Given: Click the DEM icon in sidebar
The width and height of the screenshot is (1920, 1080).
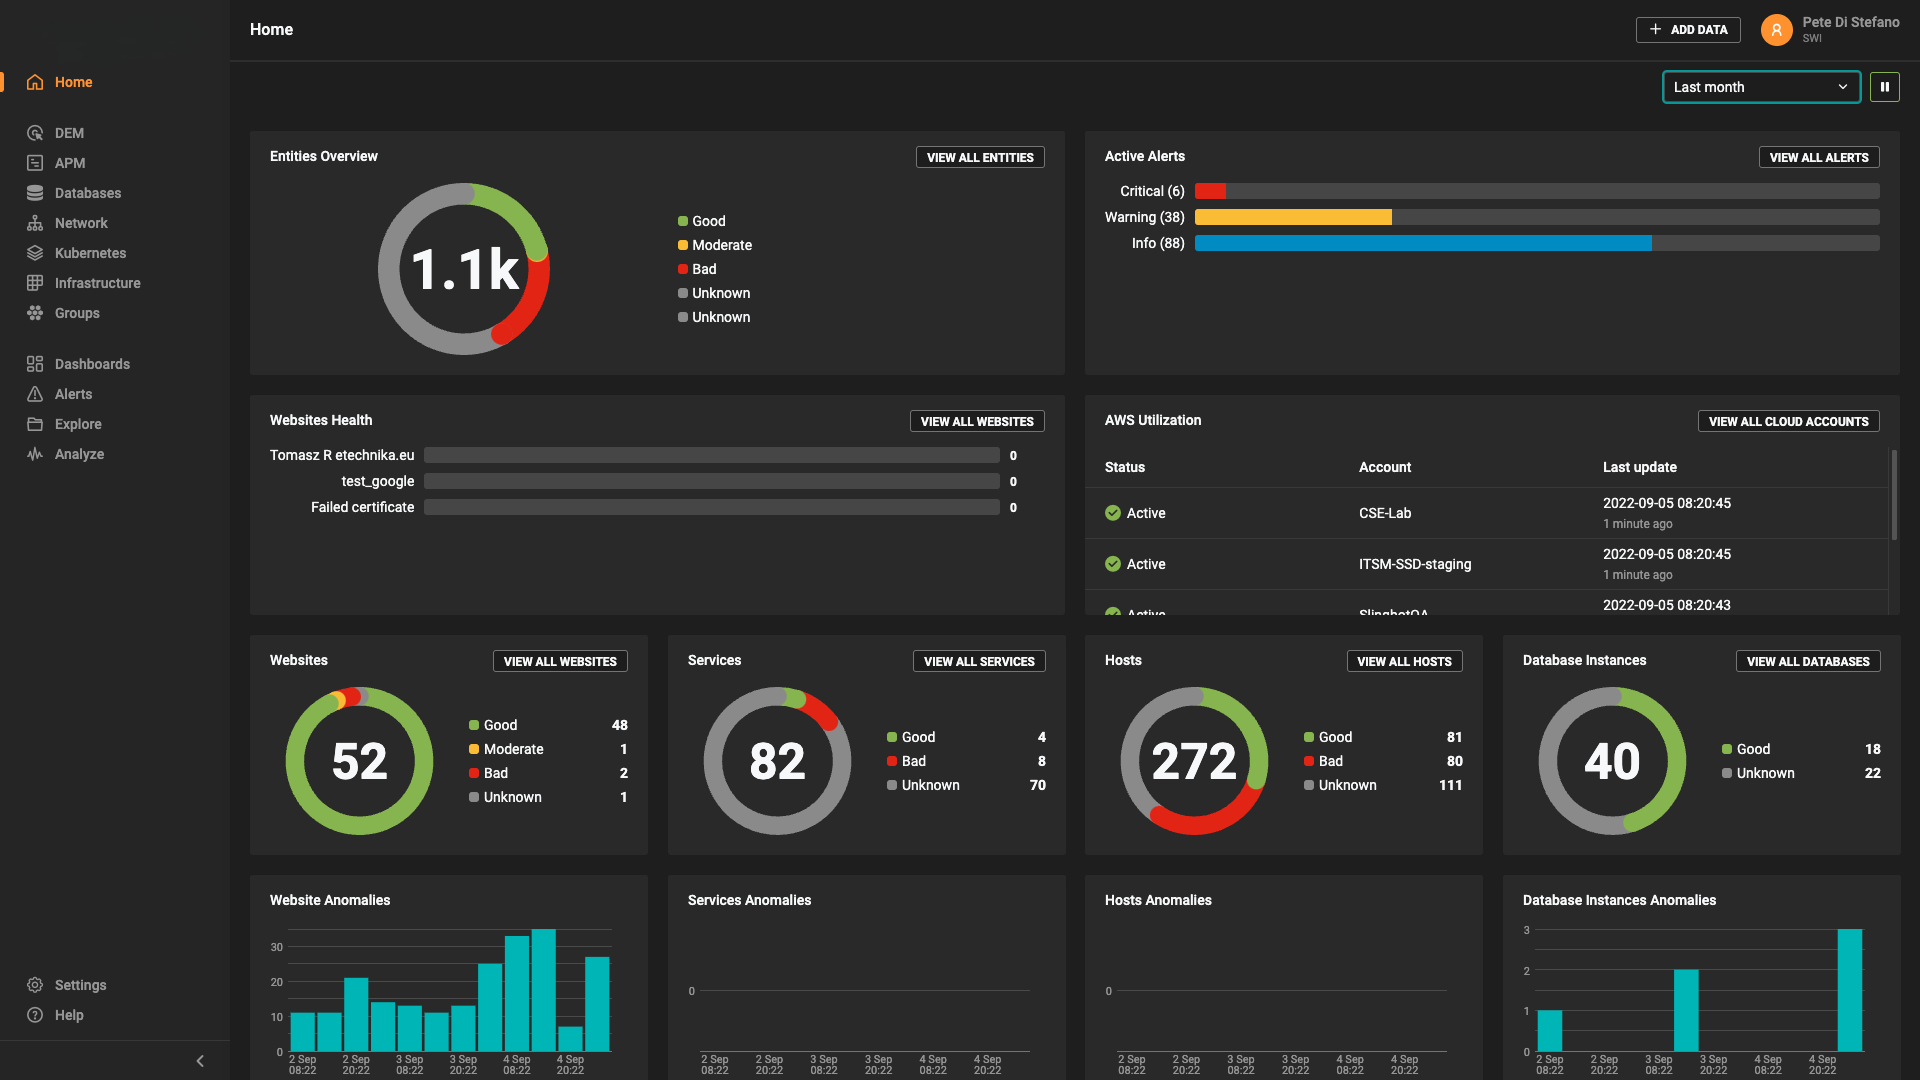Looking at the screenshot, I should point(35,133).
